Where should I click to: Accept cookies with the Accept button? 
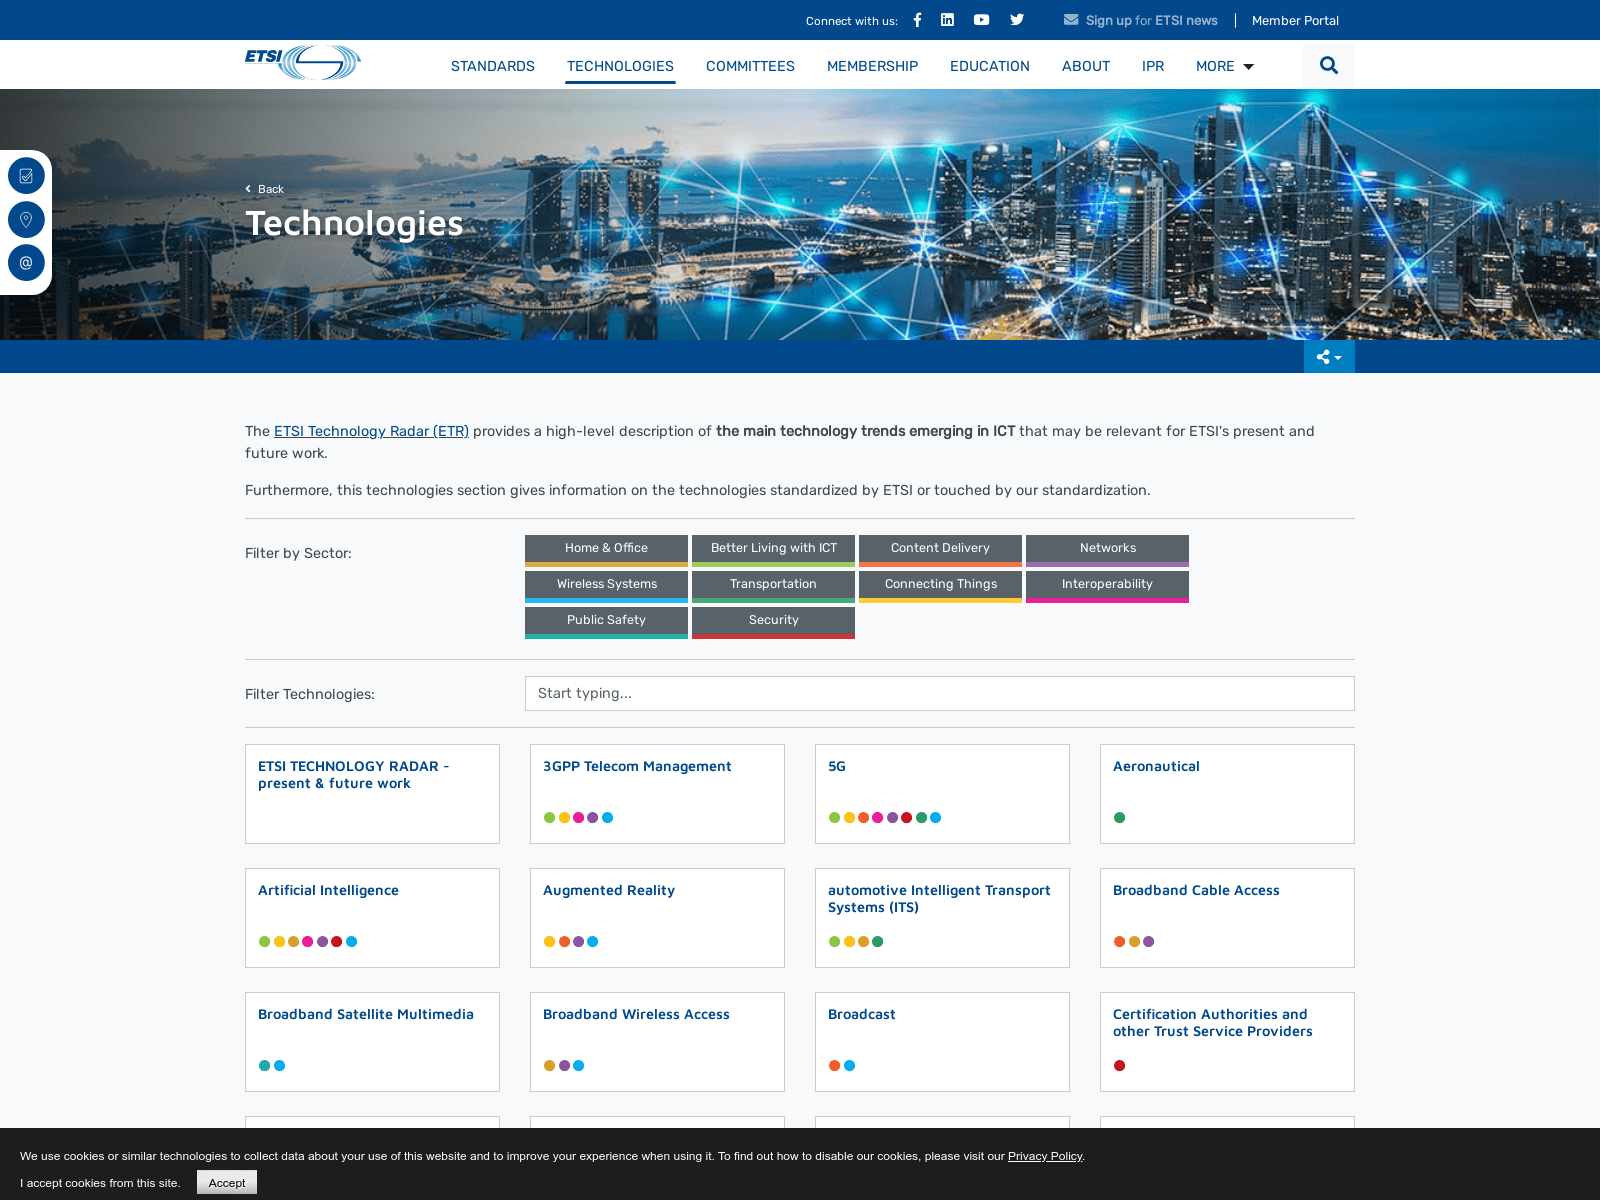[x=227, y=1182]
